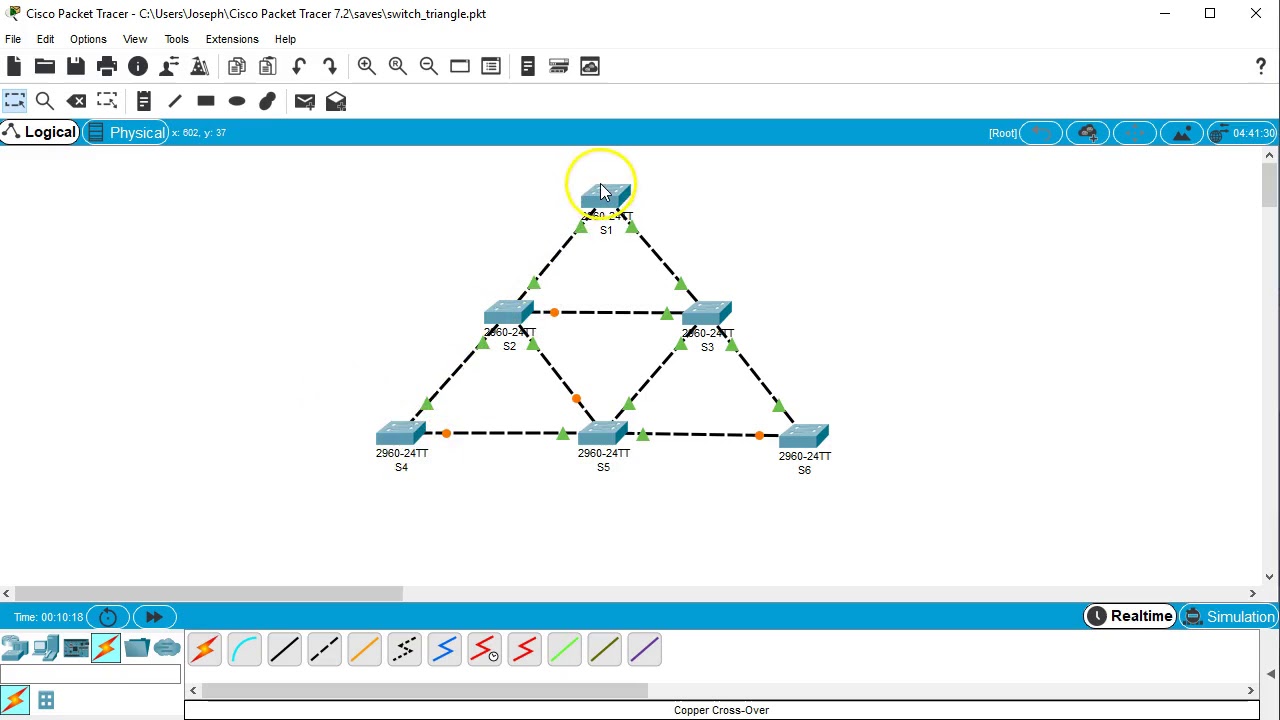Activate the Inspect magnifier tool
This screenshot has width=1280, height=720.
(x=45, y=101)
